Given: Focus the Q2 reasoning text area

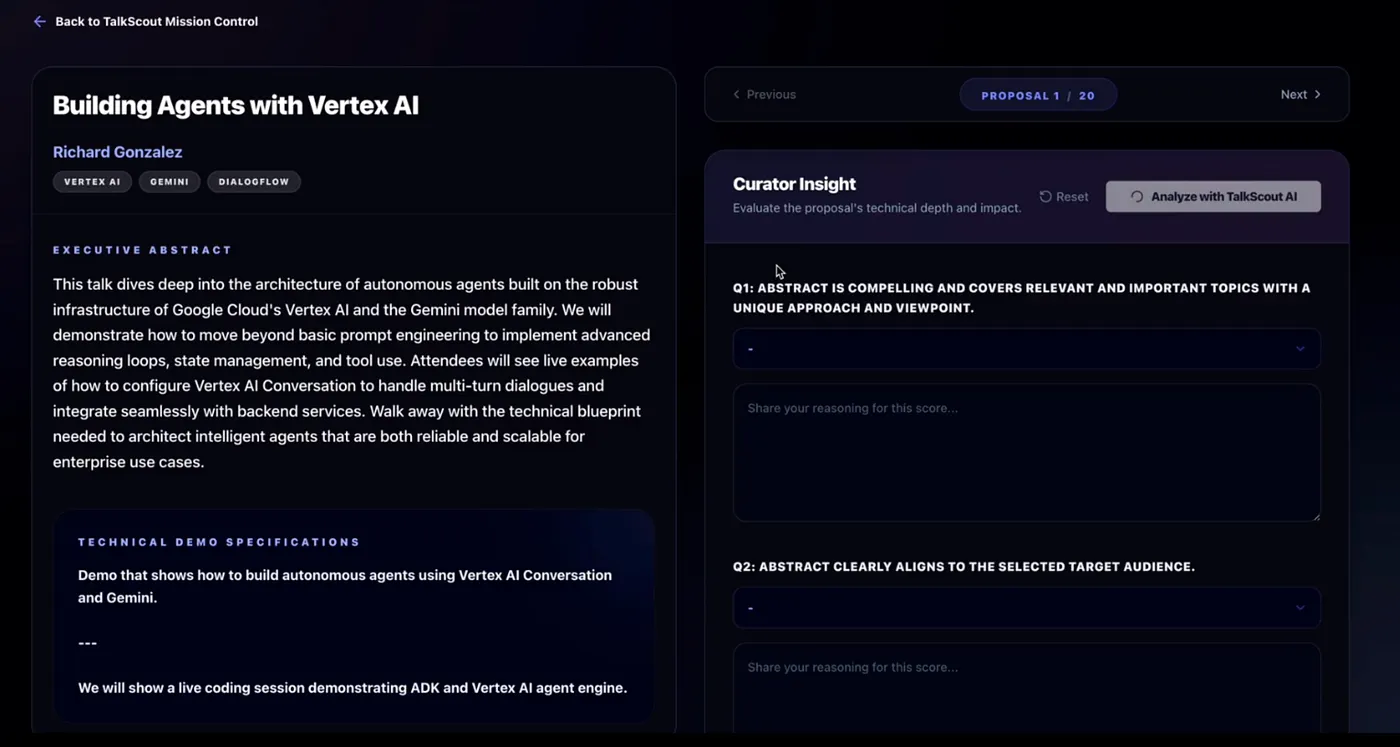Looking at the screenshot, I should click(1026, 688).
